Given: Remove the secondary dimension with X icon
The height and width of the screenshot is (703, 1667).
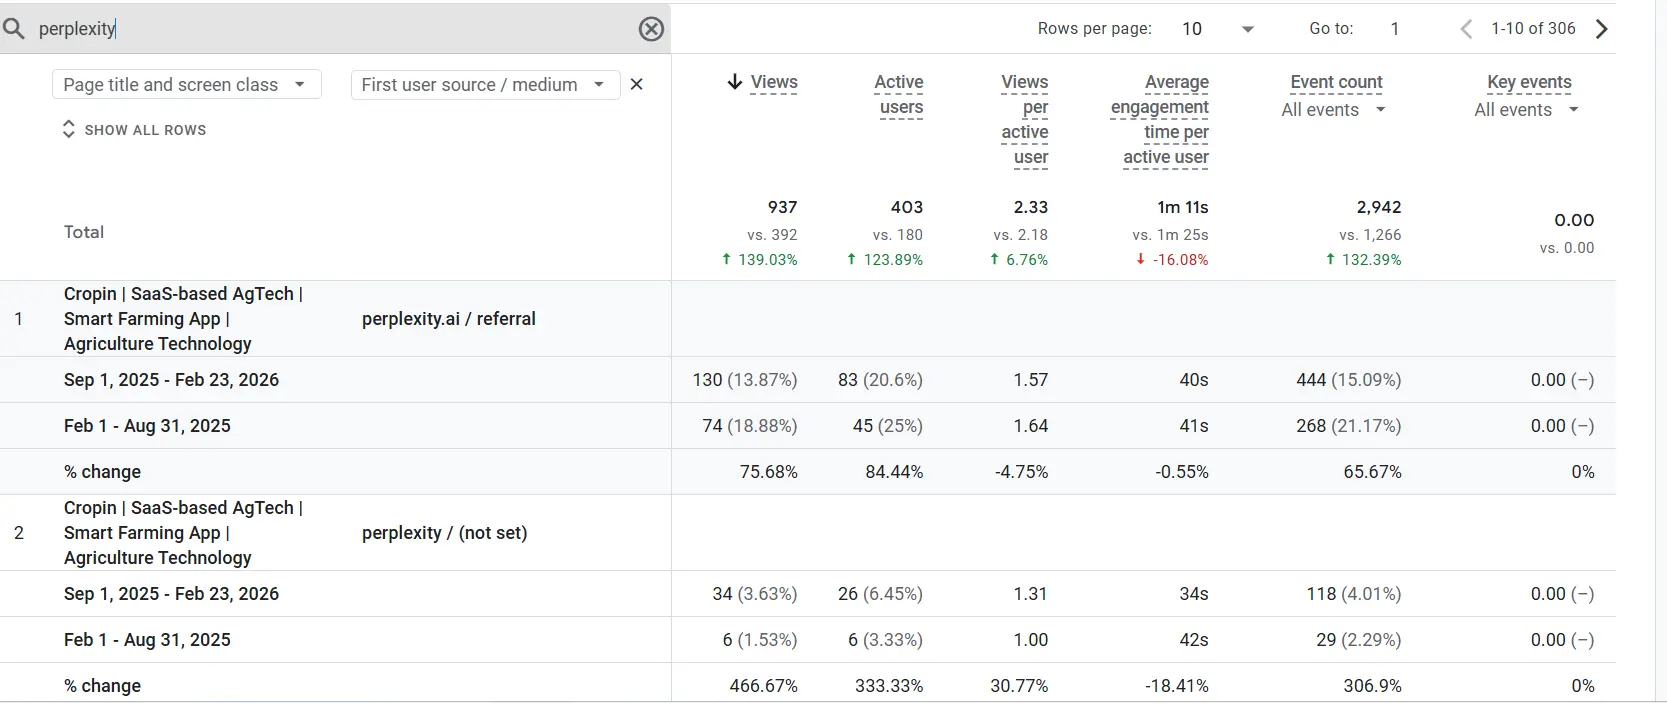Looking at the screenshot, I should tap(637, 85).
